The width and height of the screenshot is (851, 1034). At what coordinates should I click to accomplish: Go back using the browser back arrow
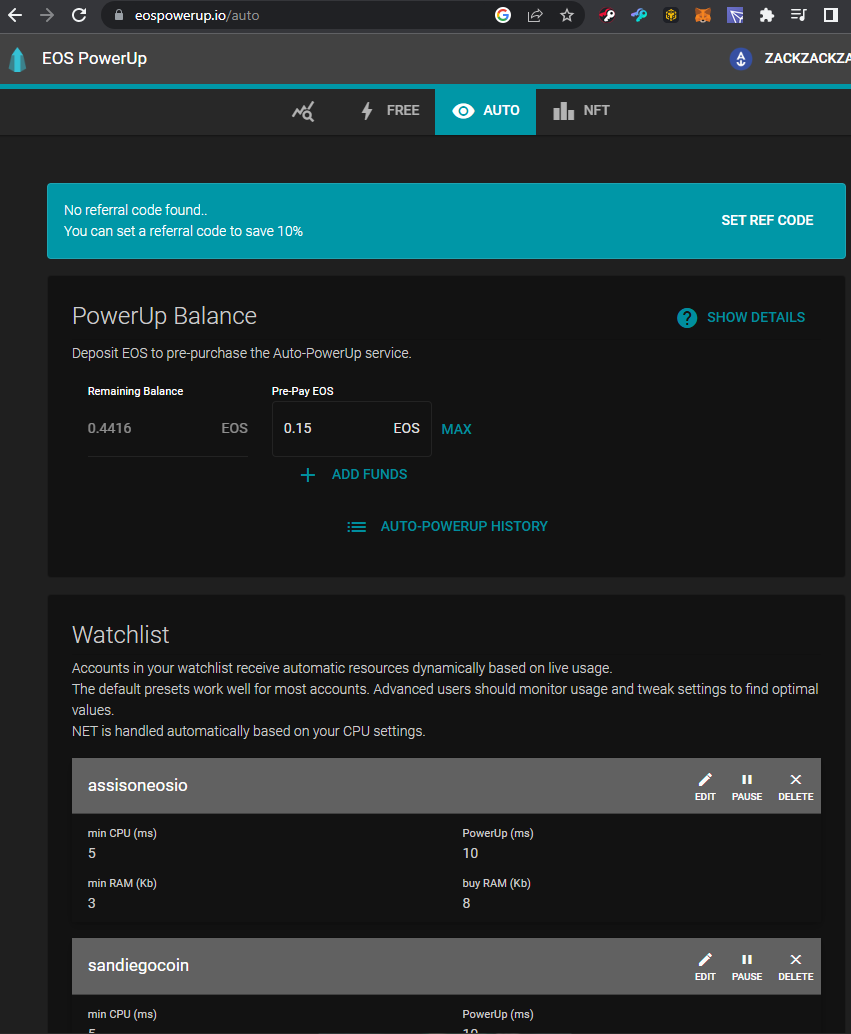[x=15, y=15]
